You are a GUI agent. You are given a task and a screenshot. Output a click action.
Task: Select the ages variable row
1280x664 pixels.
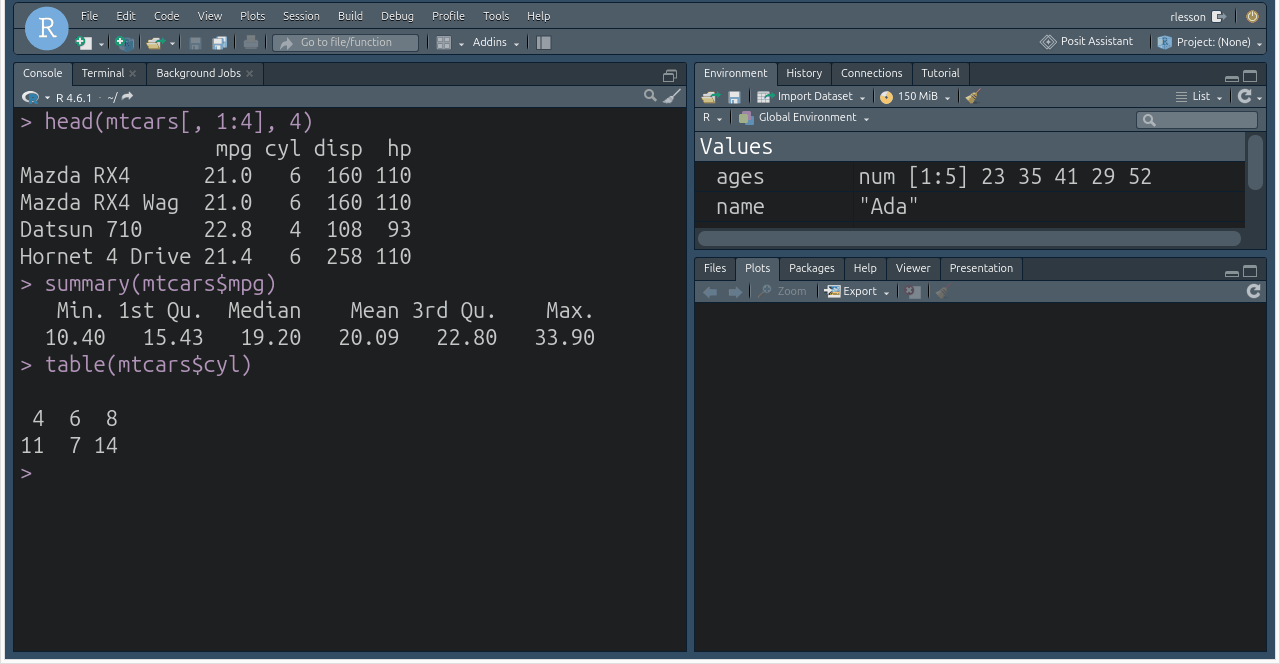coord(970,177)
